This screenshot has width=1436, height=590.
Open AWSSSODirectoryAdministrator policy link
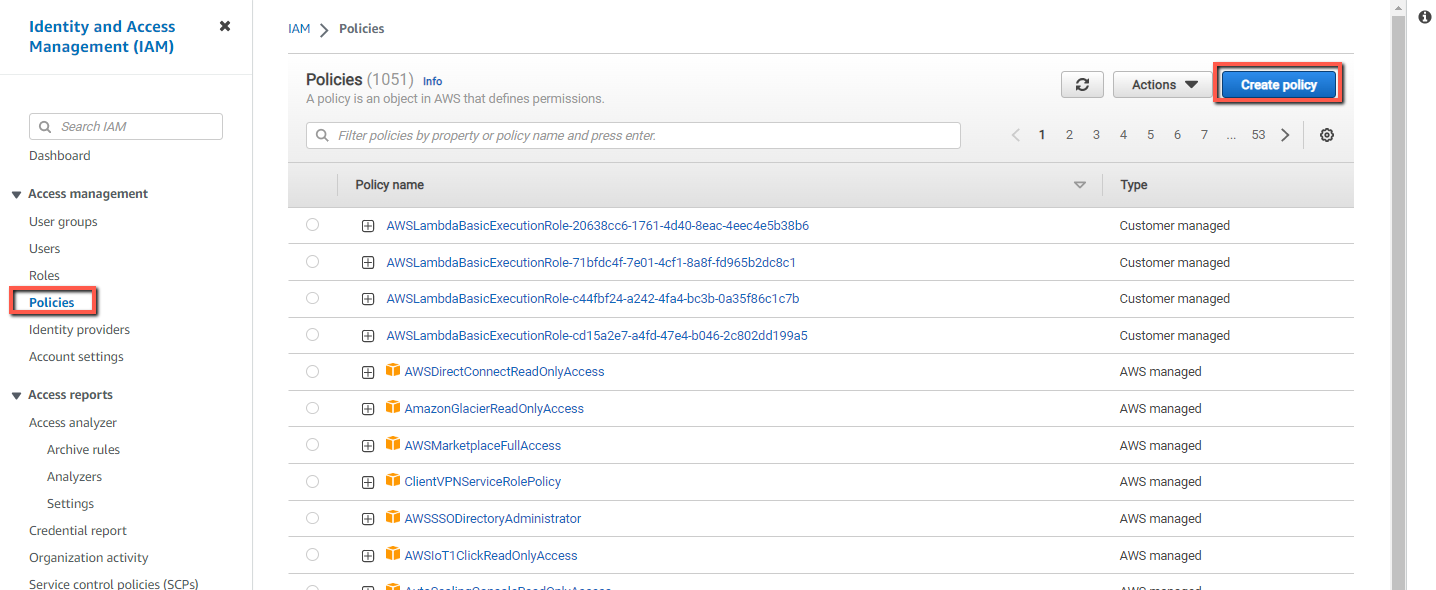(492, 518)
